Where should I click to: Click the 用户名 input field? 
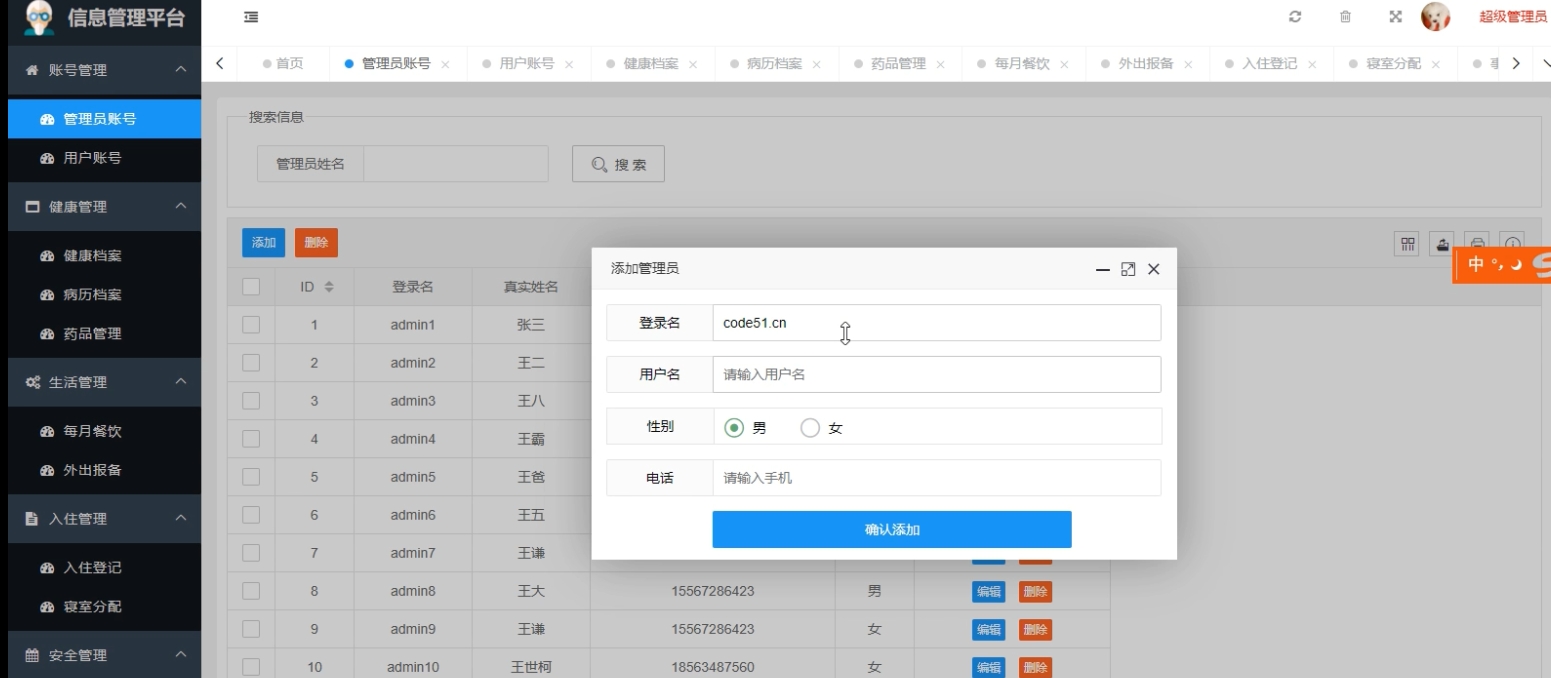tap(936, 375)
